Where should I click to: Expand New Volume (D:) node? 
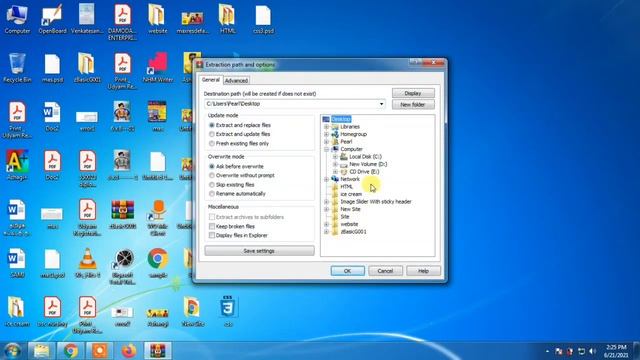coord(335,164)
